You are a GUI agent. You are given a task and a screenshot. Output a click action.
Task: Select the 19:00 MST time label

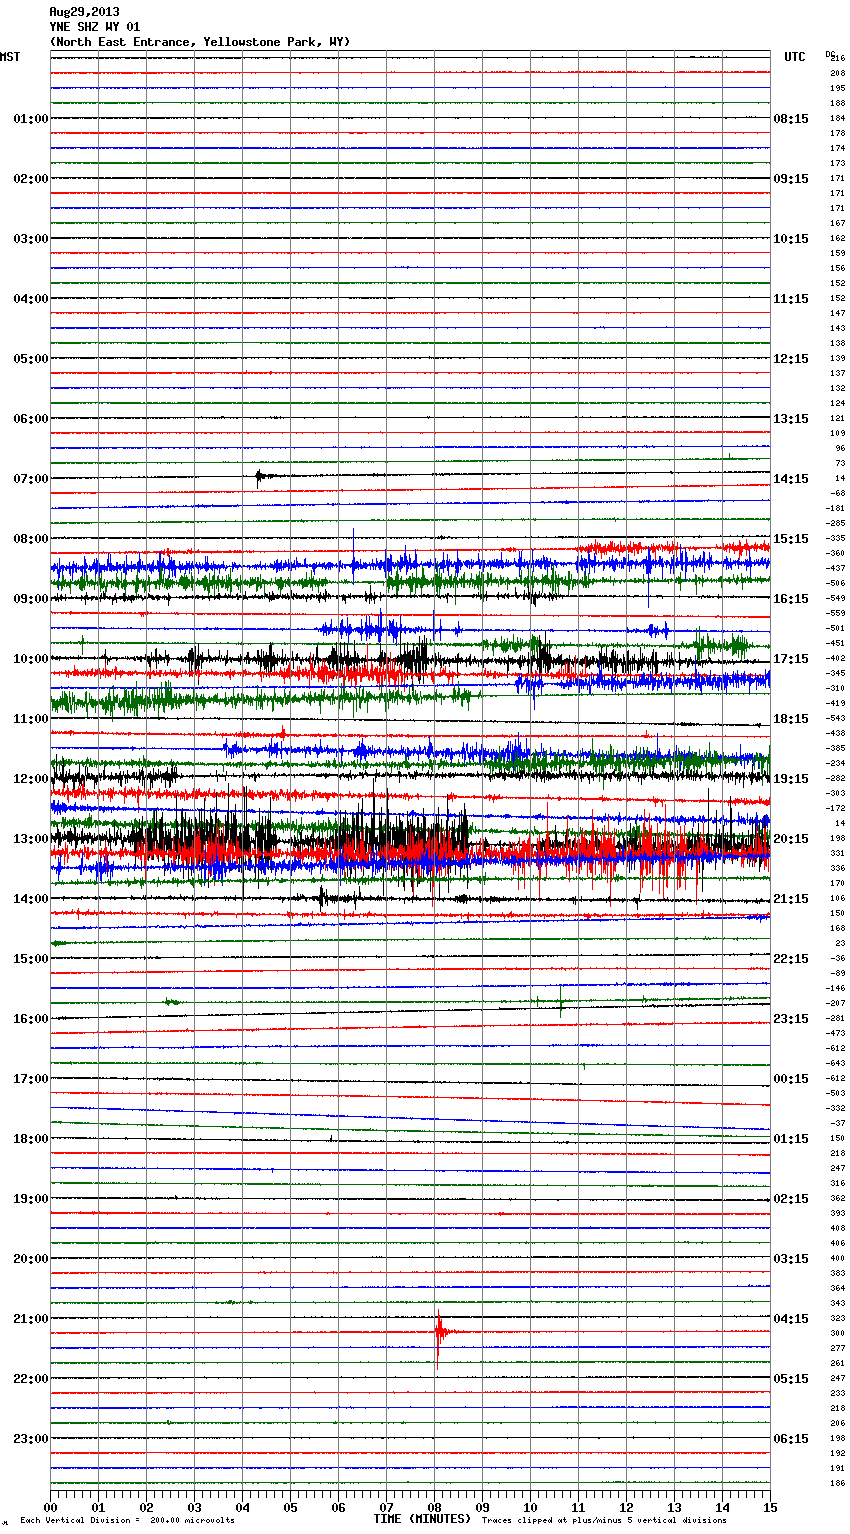click(31, 1199)
